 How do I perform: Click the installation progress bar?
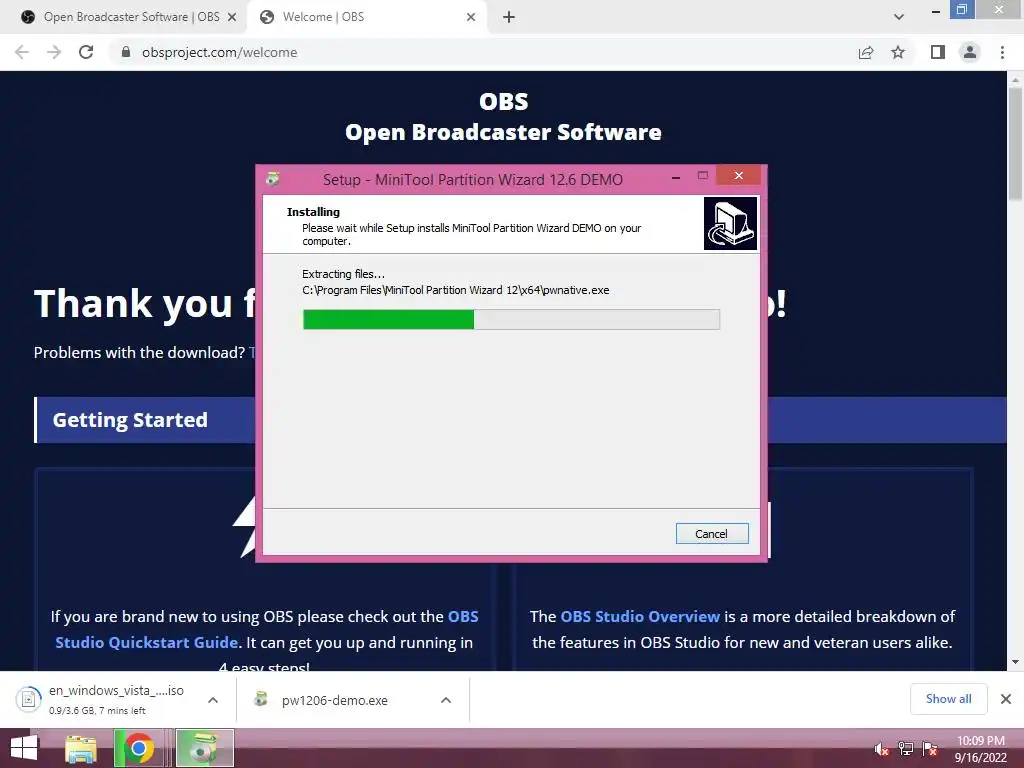coord(511,319)
